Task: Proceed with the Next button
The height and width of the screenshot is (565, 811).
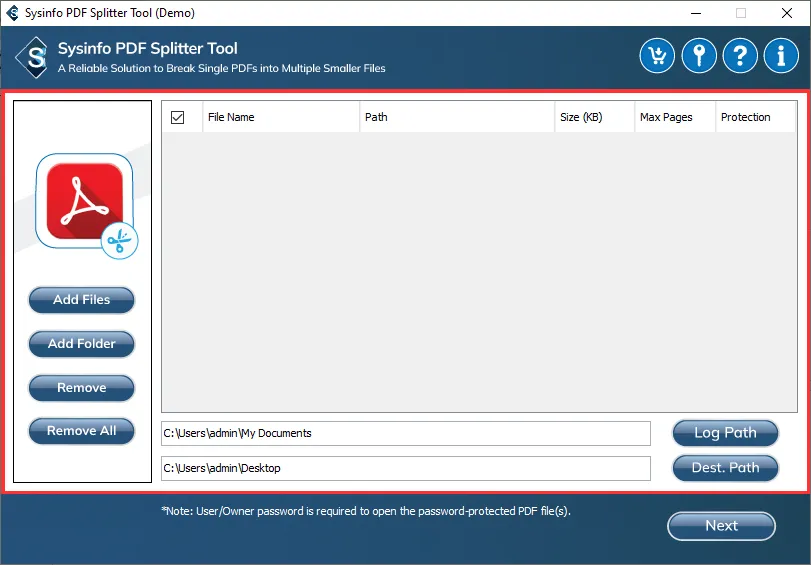Action: tap(721, 526)
